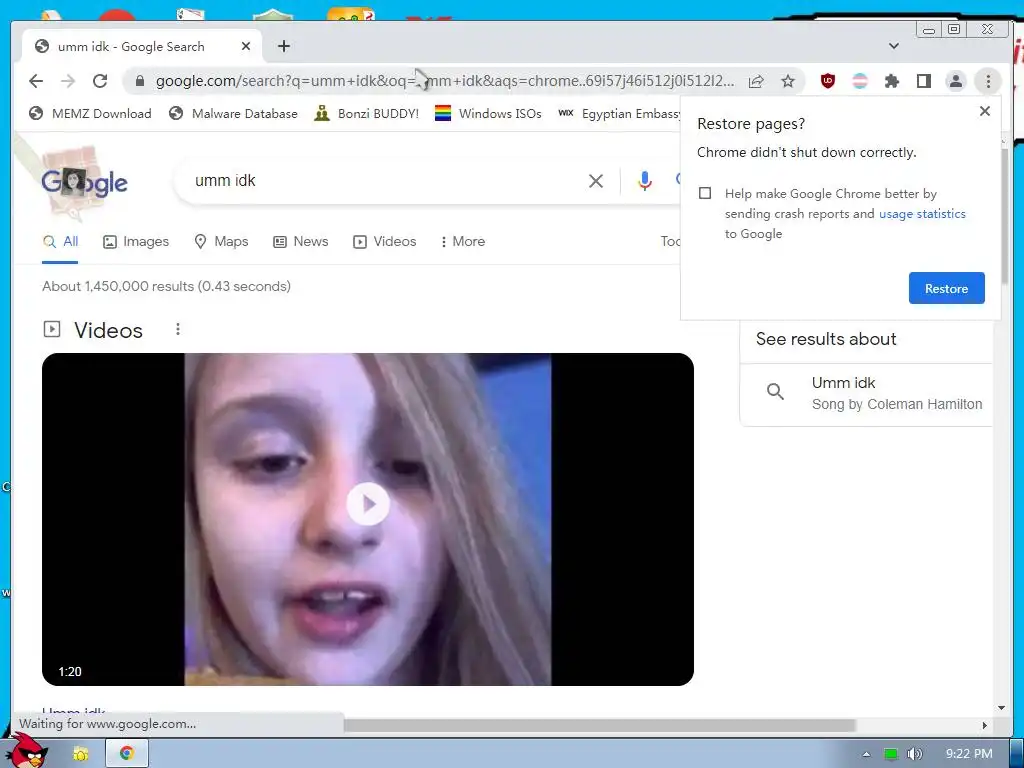Open the taskbar file explorer icon

pyautogui.click(x=81, y=754)
